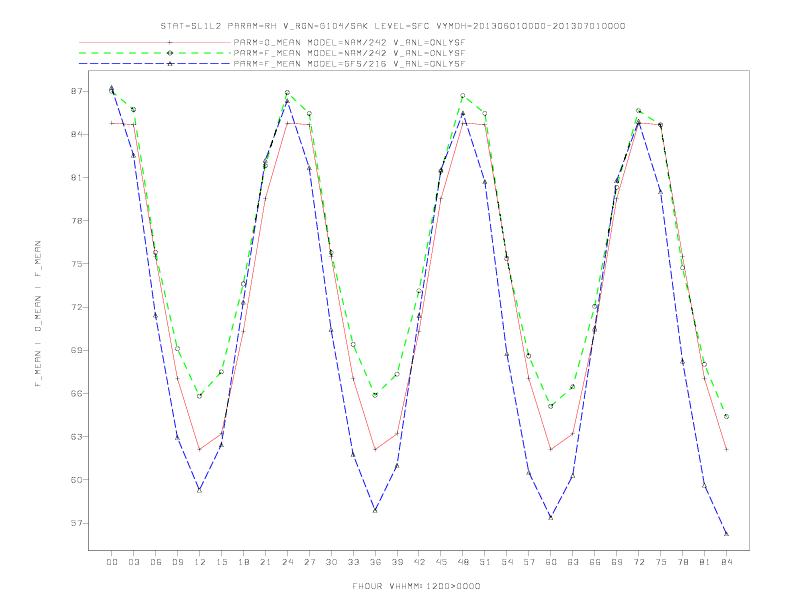Click the x-axis forecast hour label 78
Screen dimensions: 792x612
[x=682, y=562]
